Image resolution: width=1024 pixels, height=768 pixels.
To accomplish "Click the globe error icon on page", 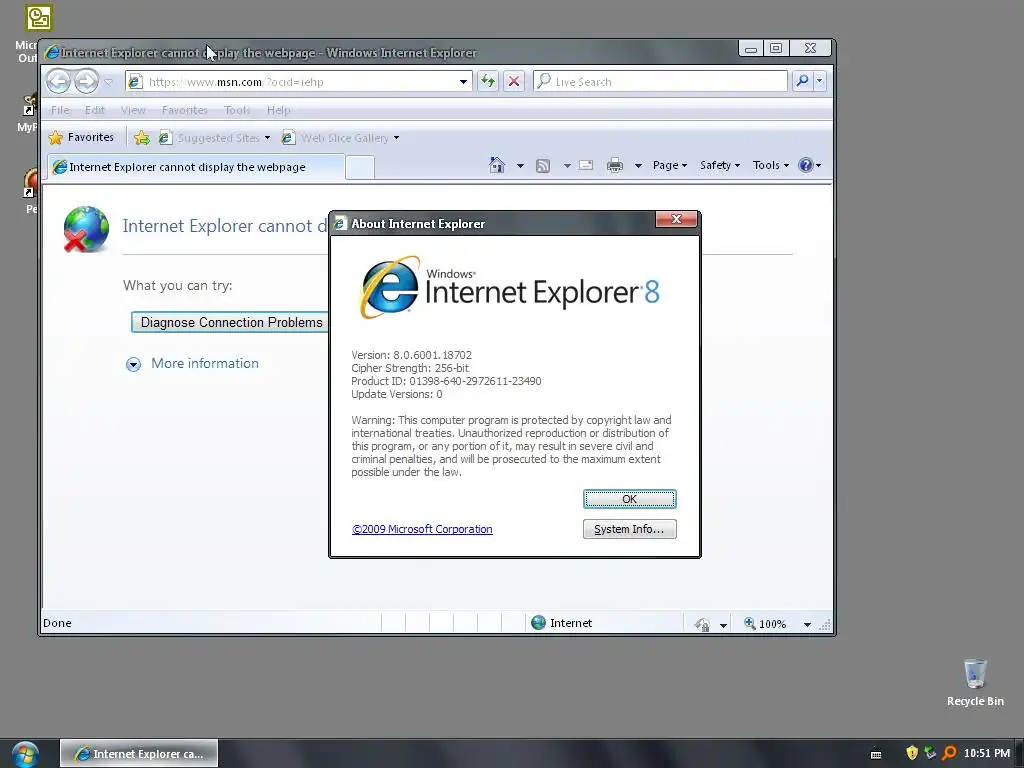I will (86, 229).
